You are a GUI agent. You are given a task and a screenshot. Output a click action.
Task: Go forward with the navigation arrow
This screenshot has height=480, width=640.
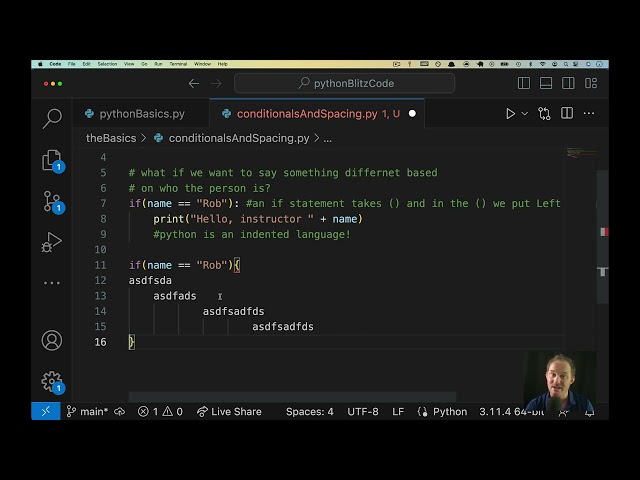pyautogui.click(x=216, y=84)
